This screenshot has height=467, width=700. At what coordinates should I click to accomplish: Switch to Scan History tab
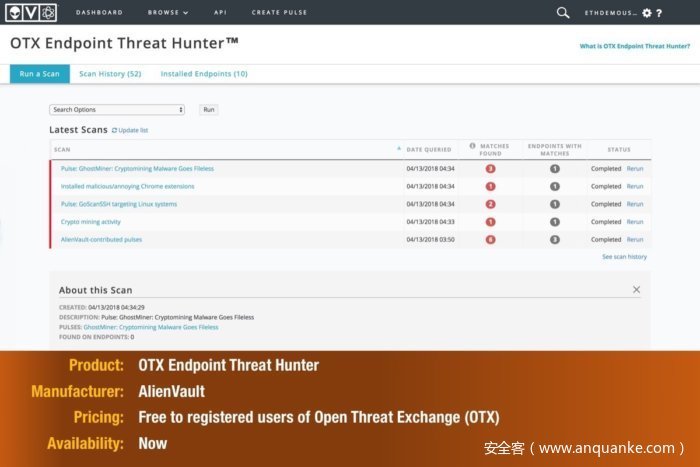tap(110, 74)
